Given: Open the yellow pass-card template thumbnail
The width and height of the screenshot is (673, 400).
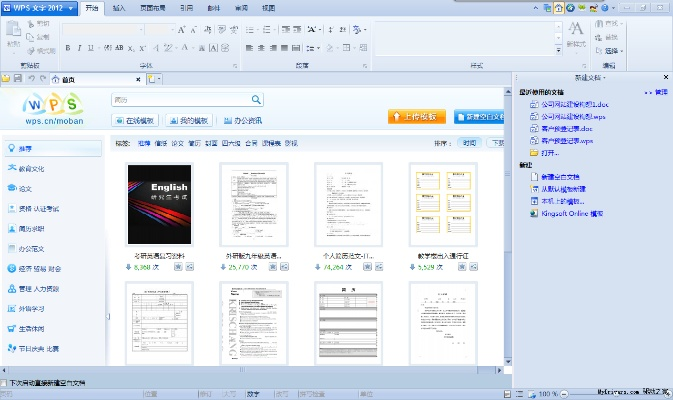Looking at the screenshot, I should coord(443,204).
